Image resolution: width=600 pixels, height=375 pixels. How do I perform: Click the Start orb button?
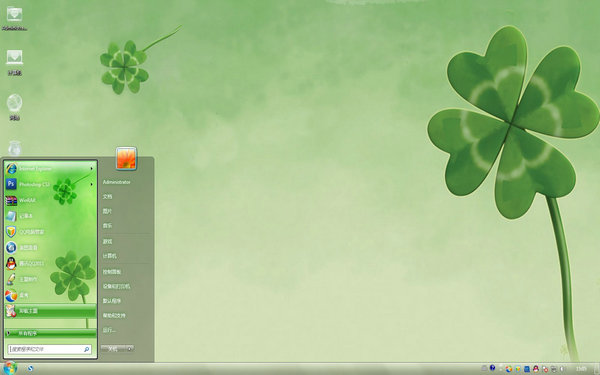tap(10, 368)
